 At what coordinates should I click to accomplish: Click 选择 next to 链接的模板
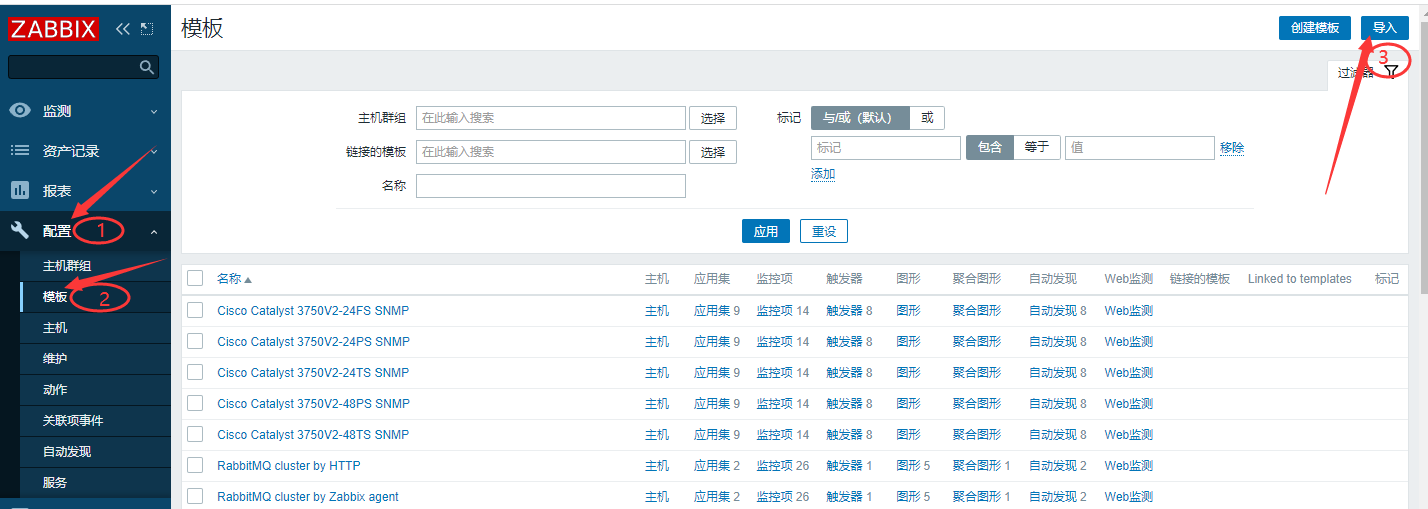pos(713,152)
